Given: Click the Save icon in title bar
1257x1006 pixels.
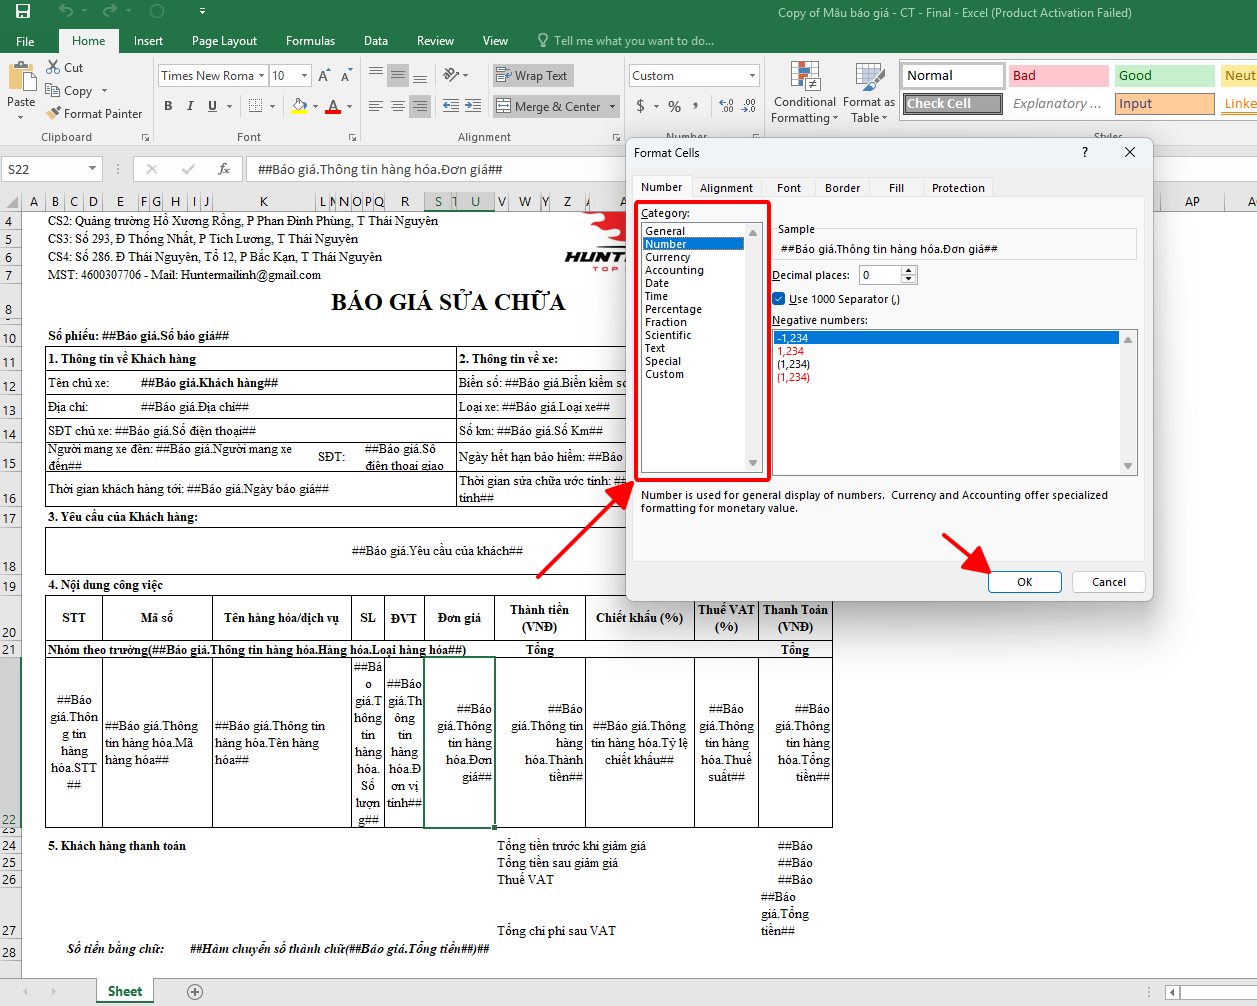Looking at the screenshot, I should [22, 12].
